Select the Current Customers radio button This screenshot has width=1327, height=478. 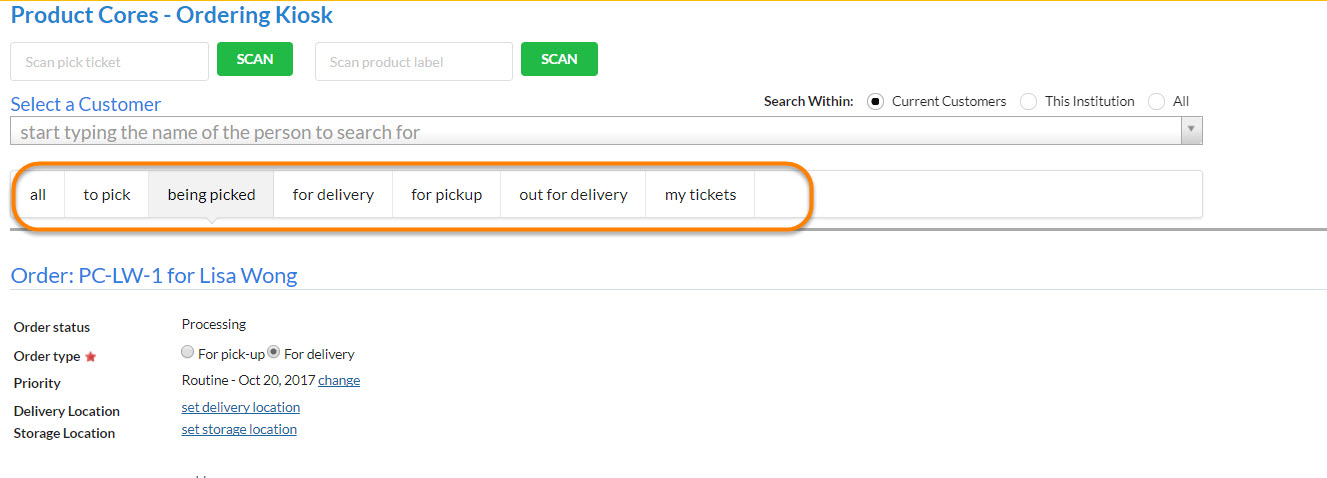(x=876, y=101)
